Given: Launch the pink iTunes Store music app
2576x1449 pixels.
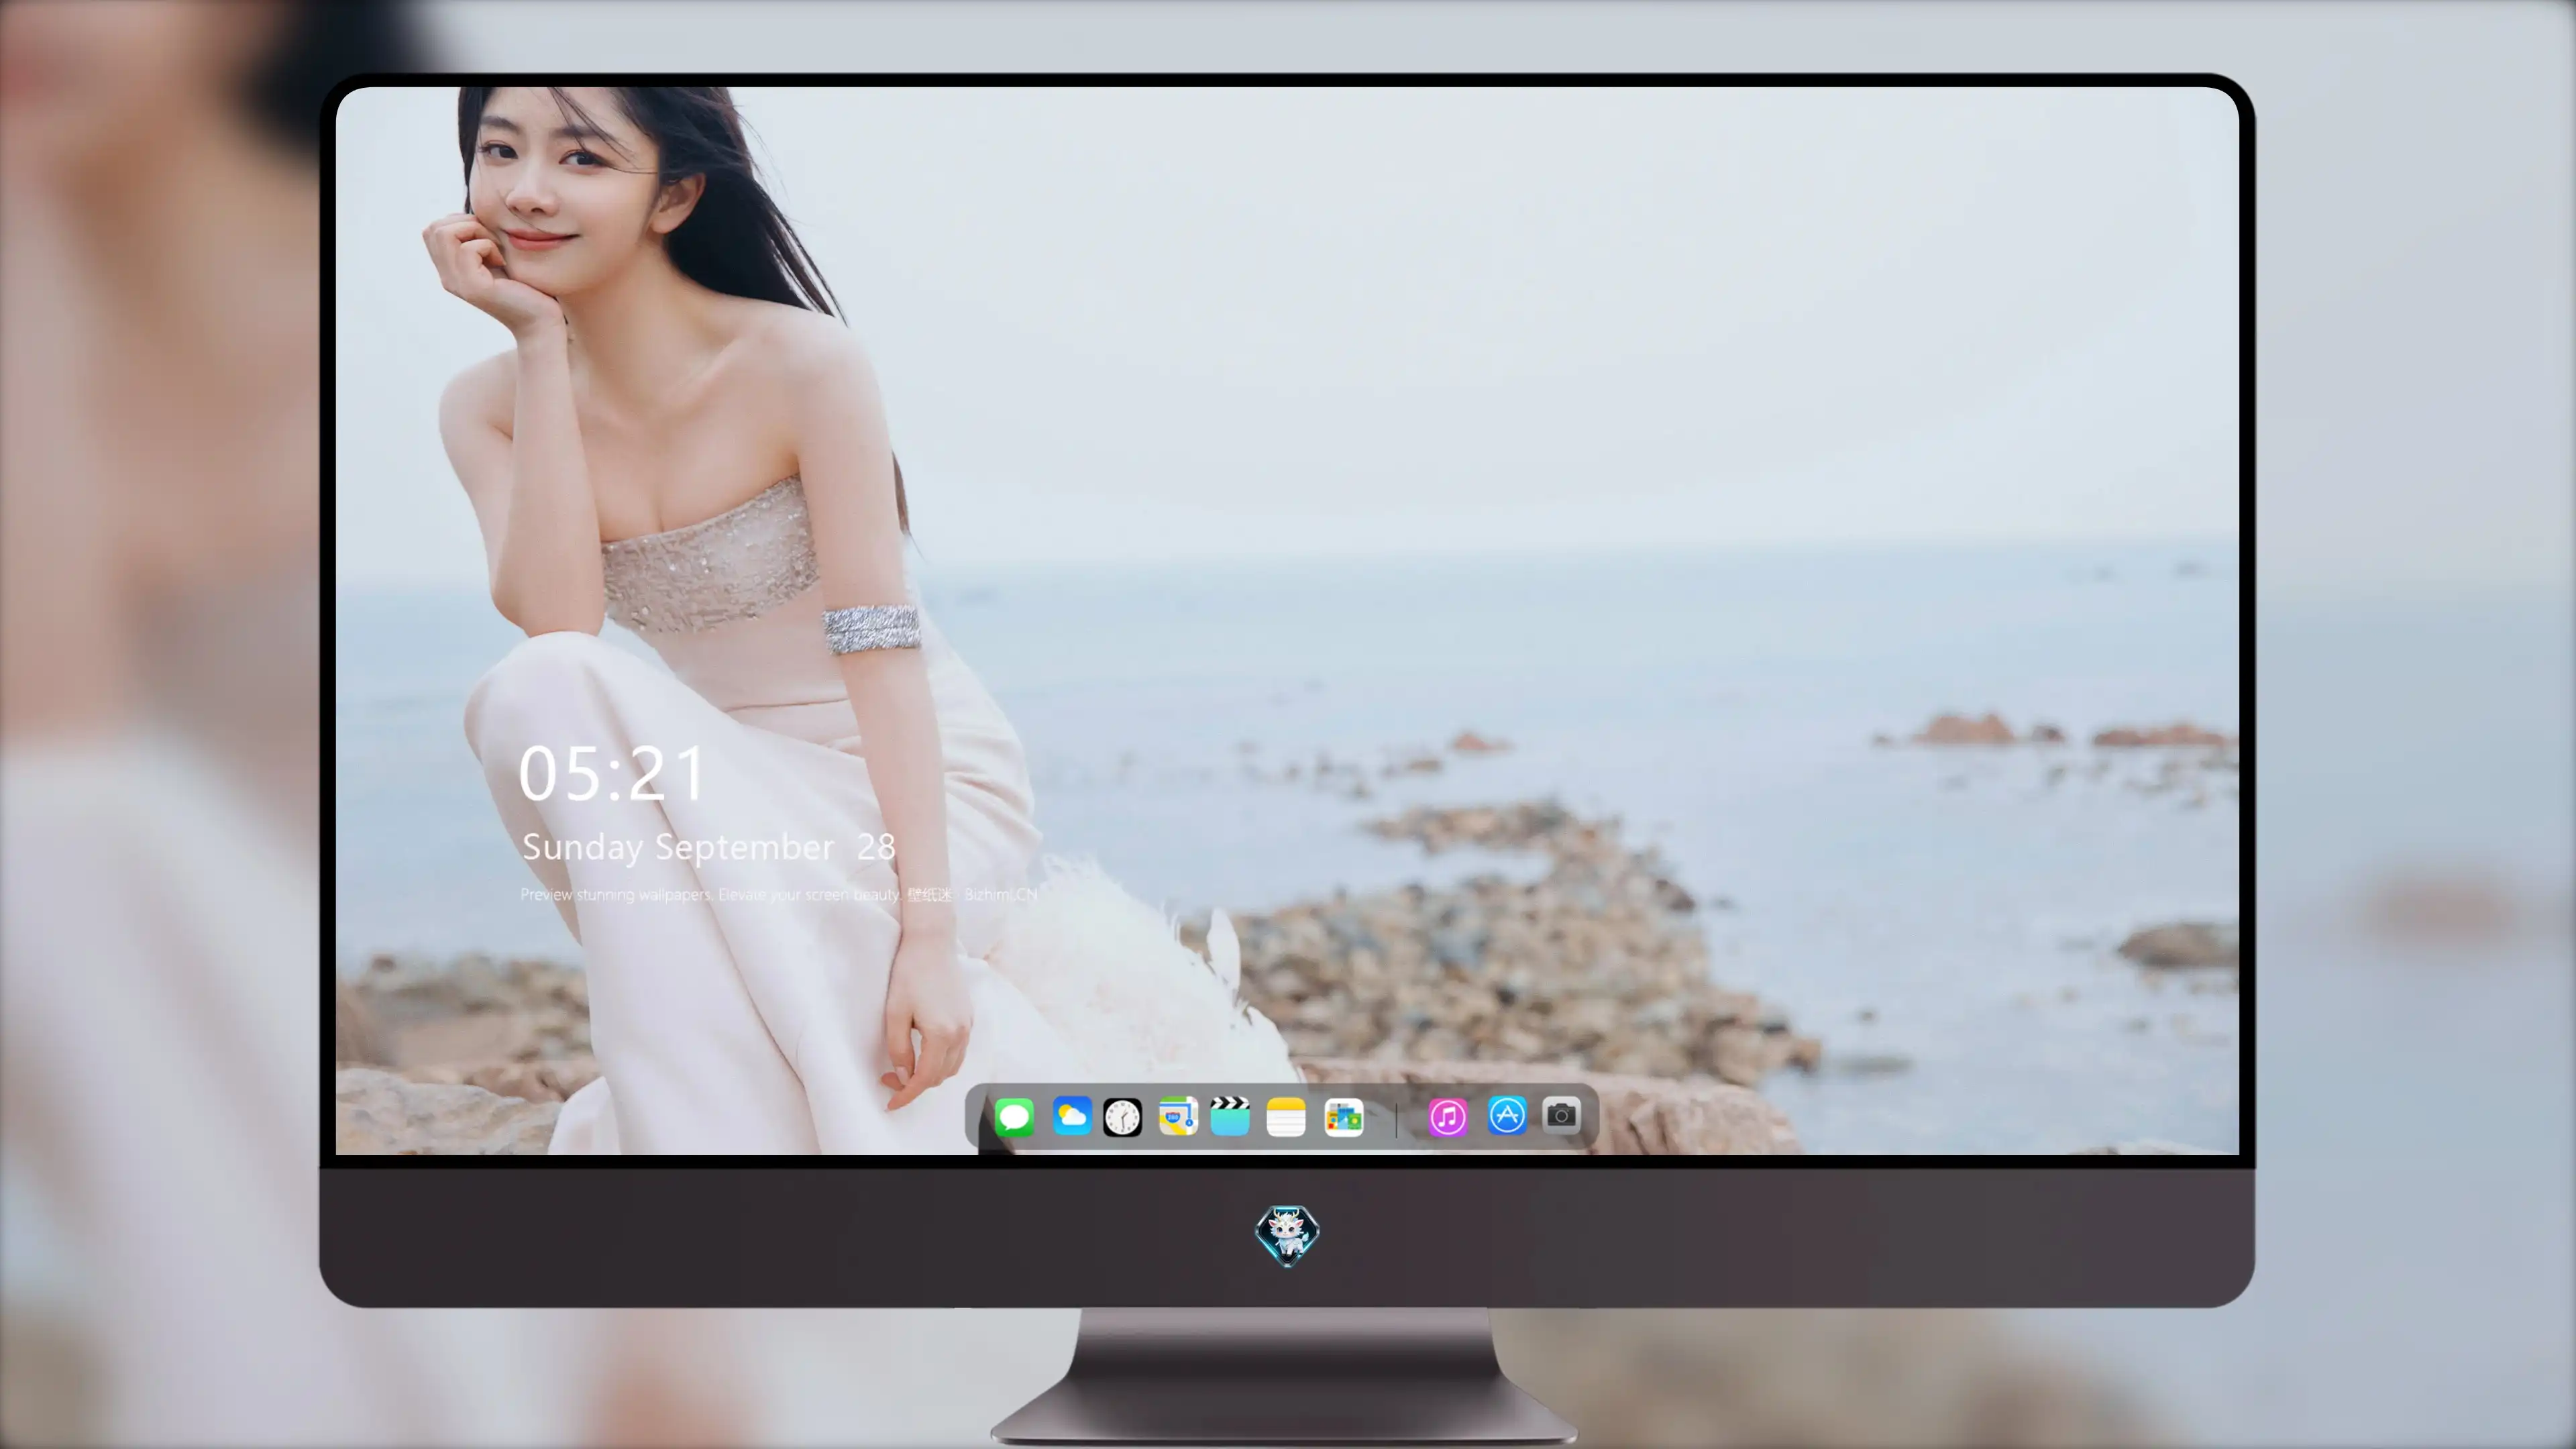Looking at the screenshot, I should click(1448, 1117).
